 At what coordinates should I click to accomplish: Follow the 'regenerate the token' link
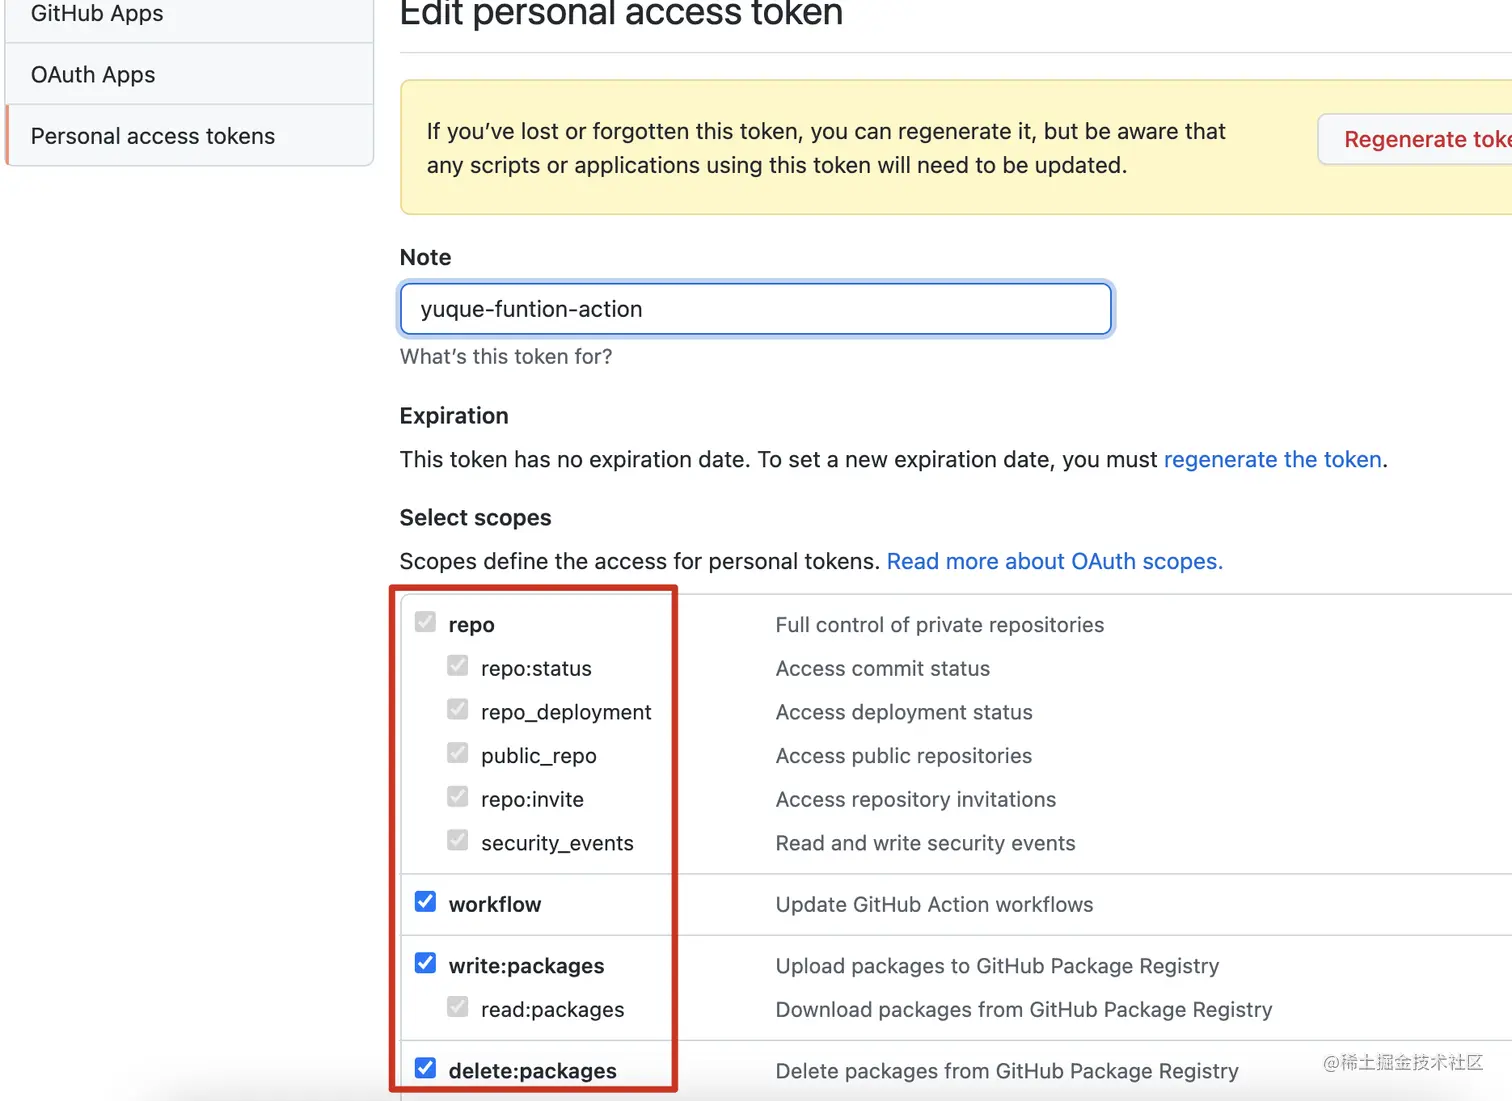[1272, 460]
